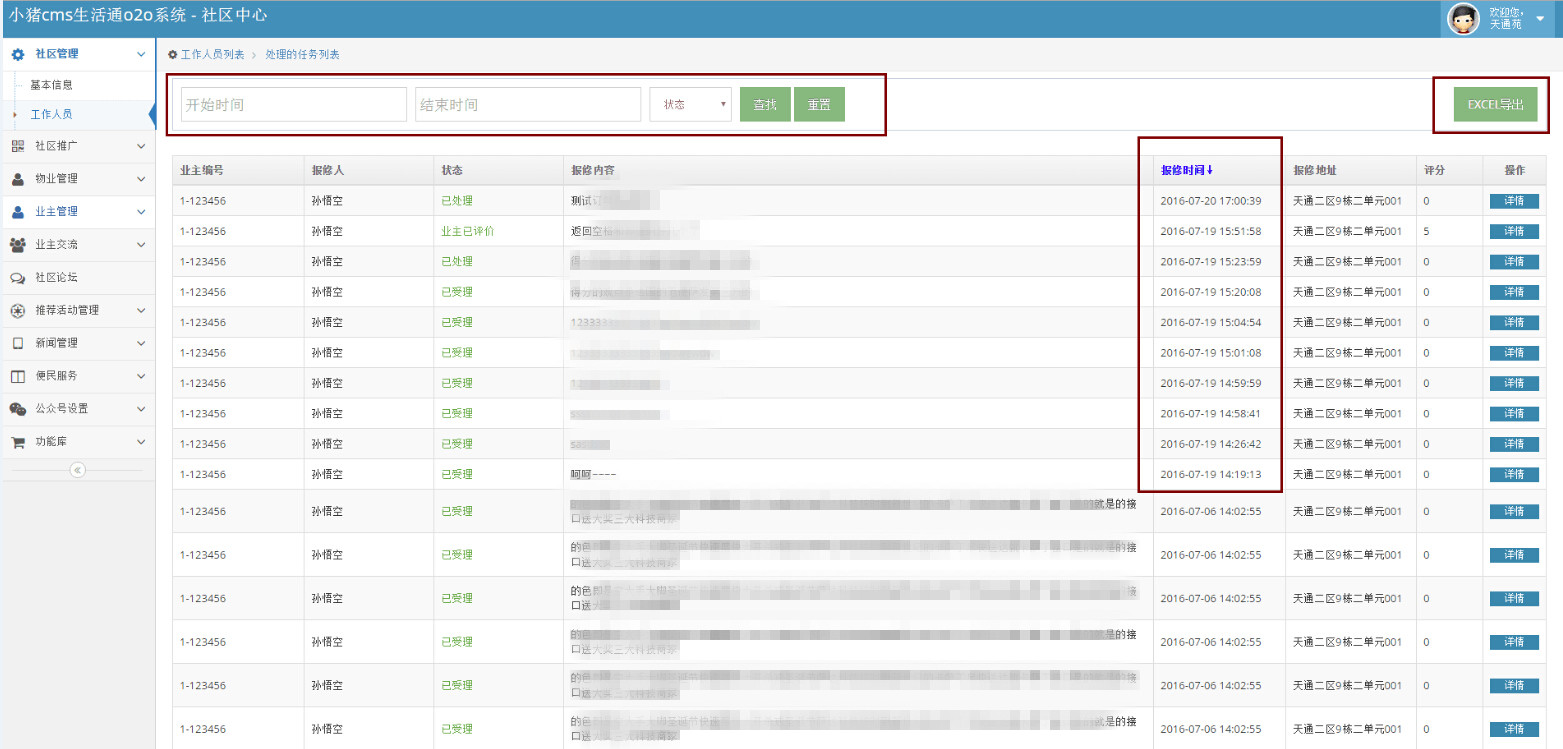
Task: Click the 开始时间 start time field
Action: [293, 105]
